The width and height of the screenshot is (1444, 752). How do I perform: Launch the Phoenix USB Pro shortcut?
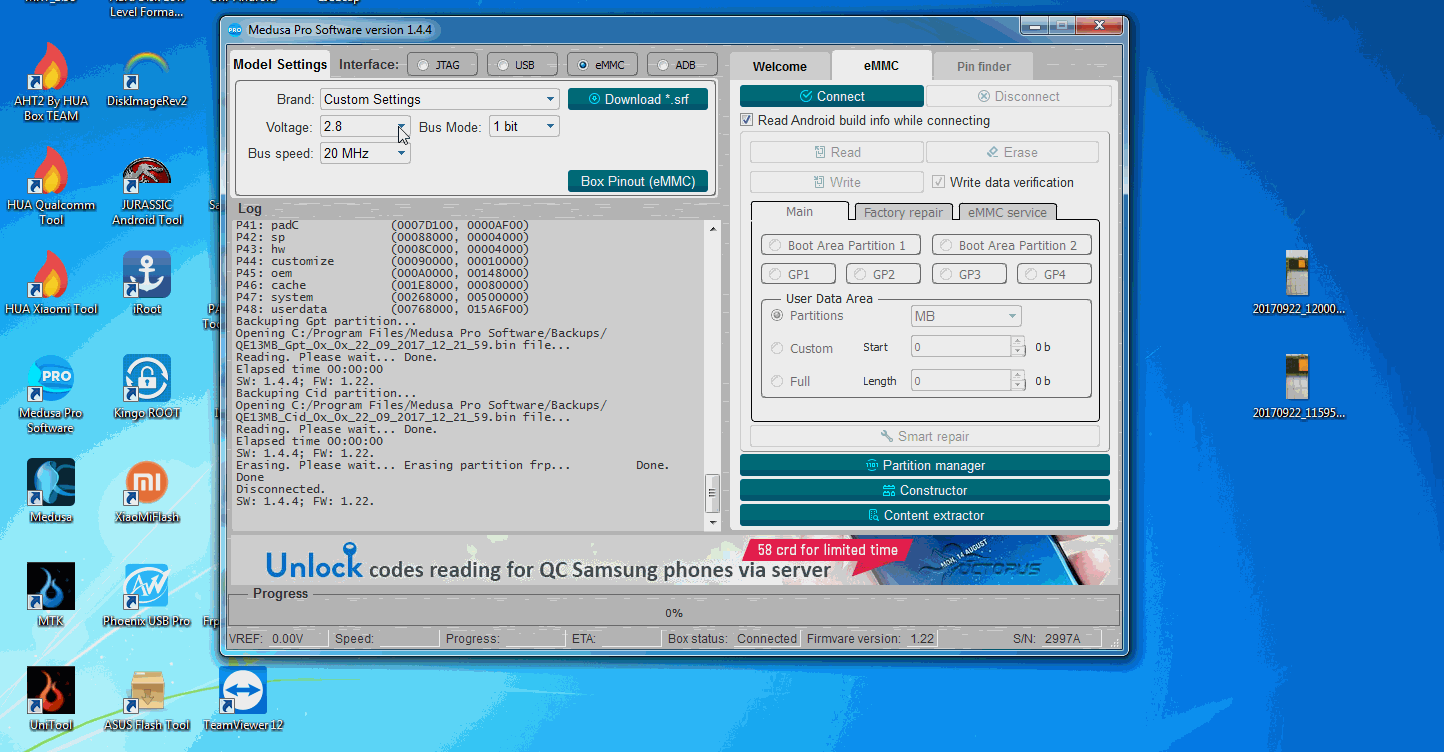(147, 594)
